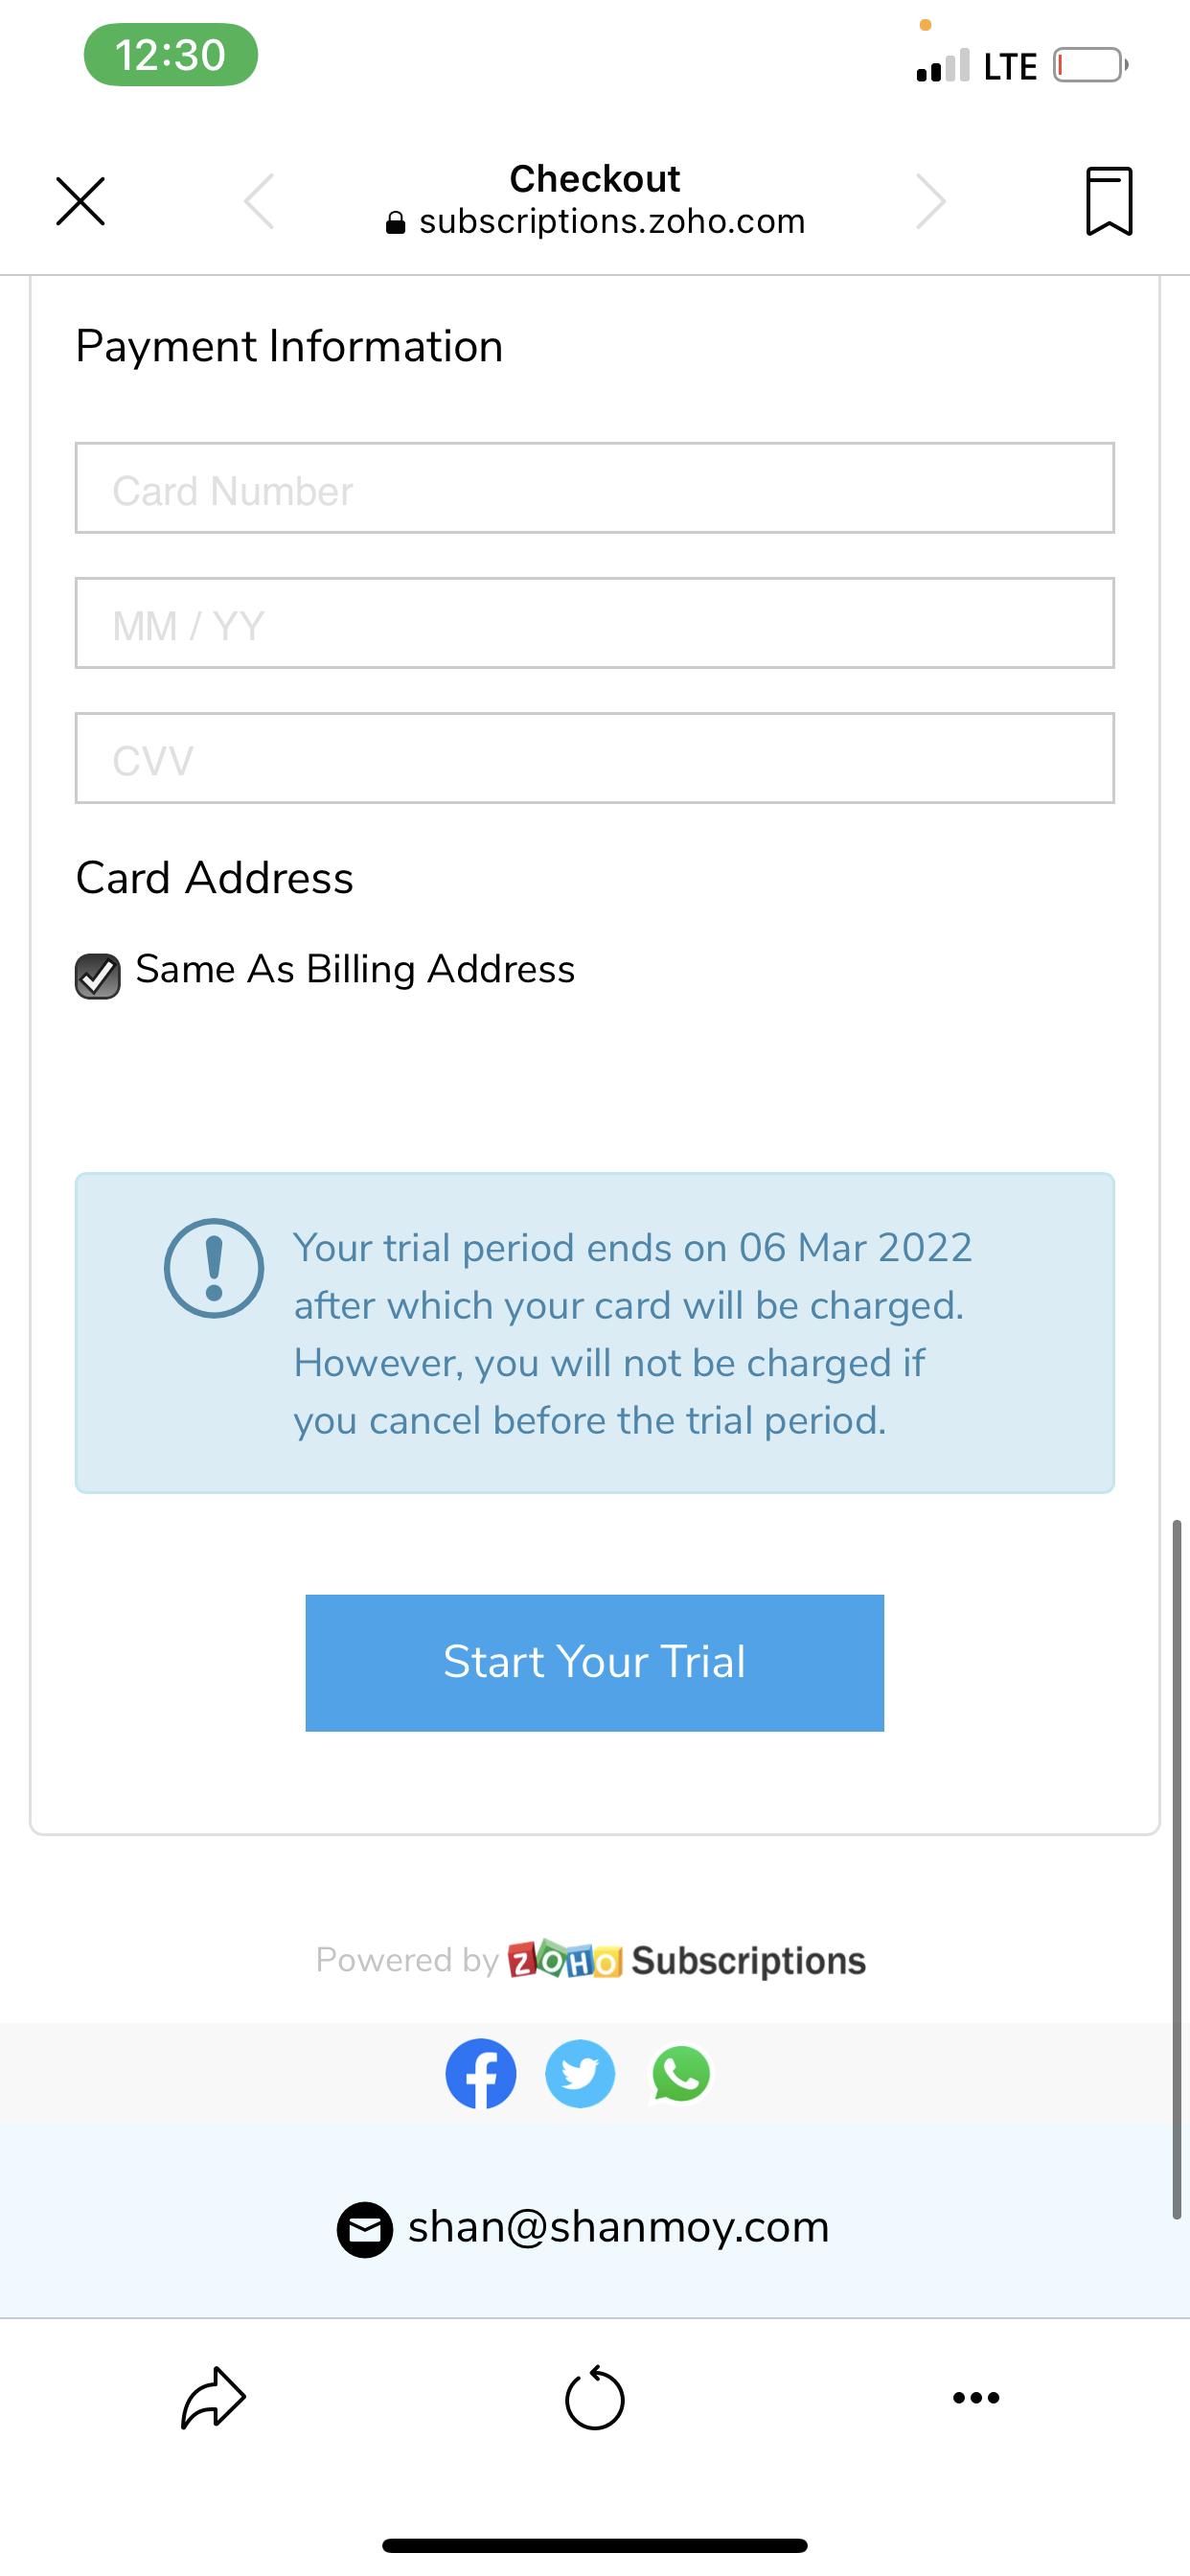
Task: Open the Twitter share icon
Action: click(580, 2073)
